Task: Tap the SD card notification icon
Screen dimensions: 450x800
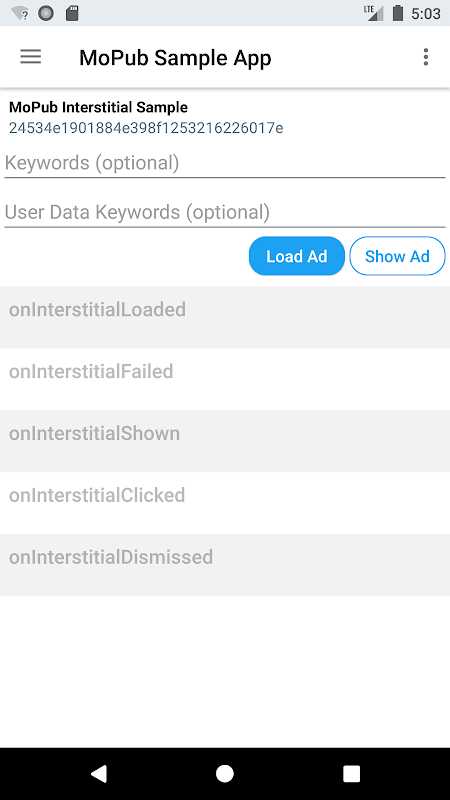Action: (72, 14)
